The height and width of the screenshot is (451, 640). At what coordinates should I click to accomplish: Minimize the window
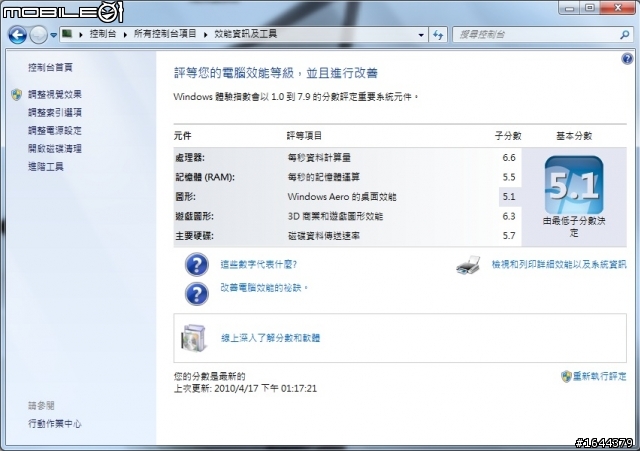(x=570, y=8)
